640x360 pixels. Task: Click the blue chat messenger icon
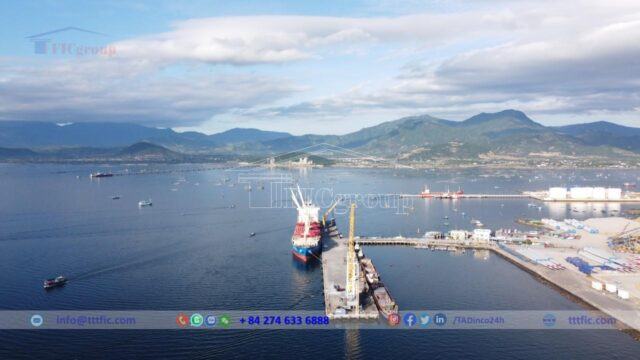click(211, 320)
